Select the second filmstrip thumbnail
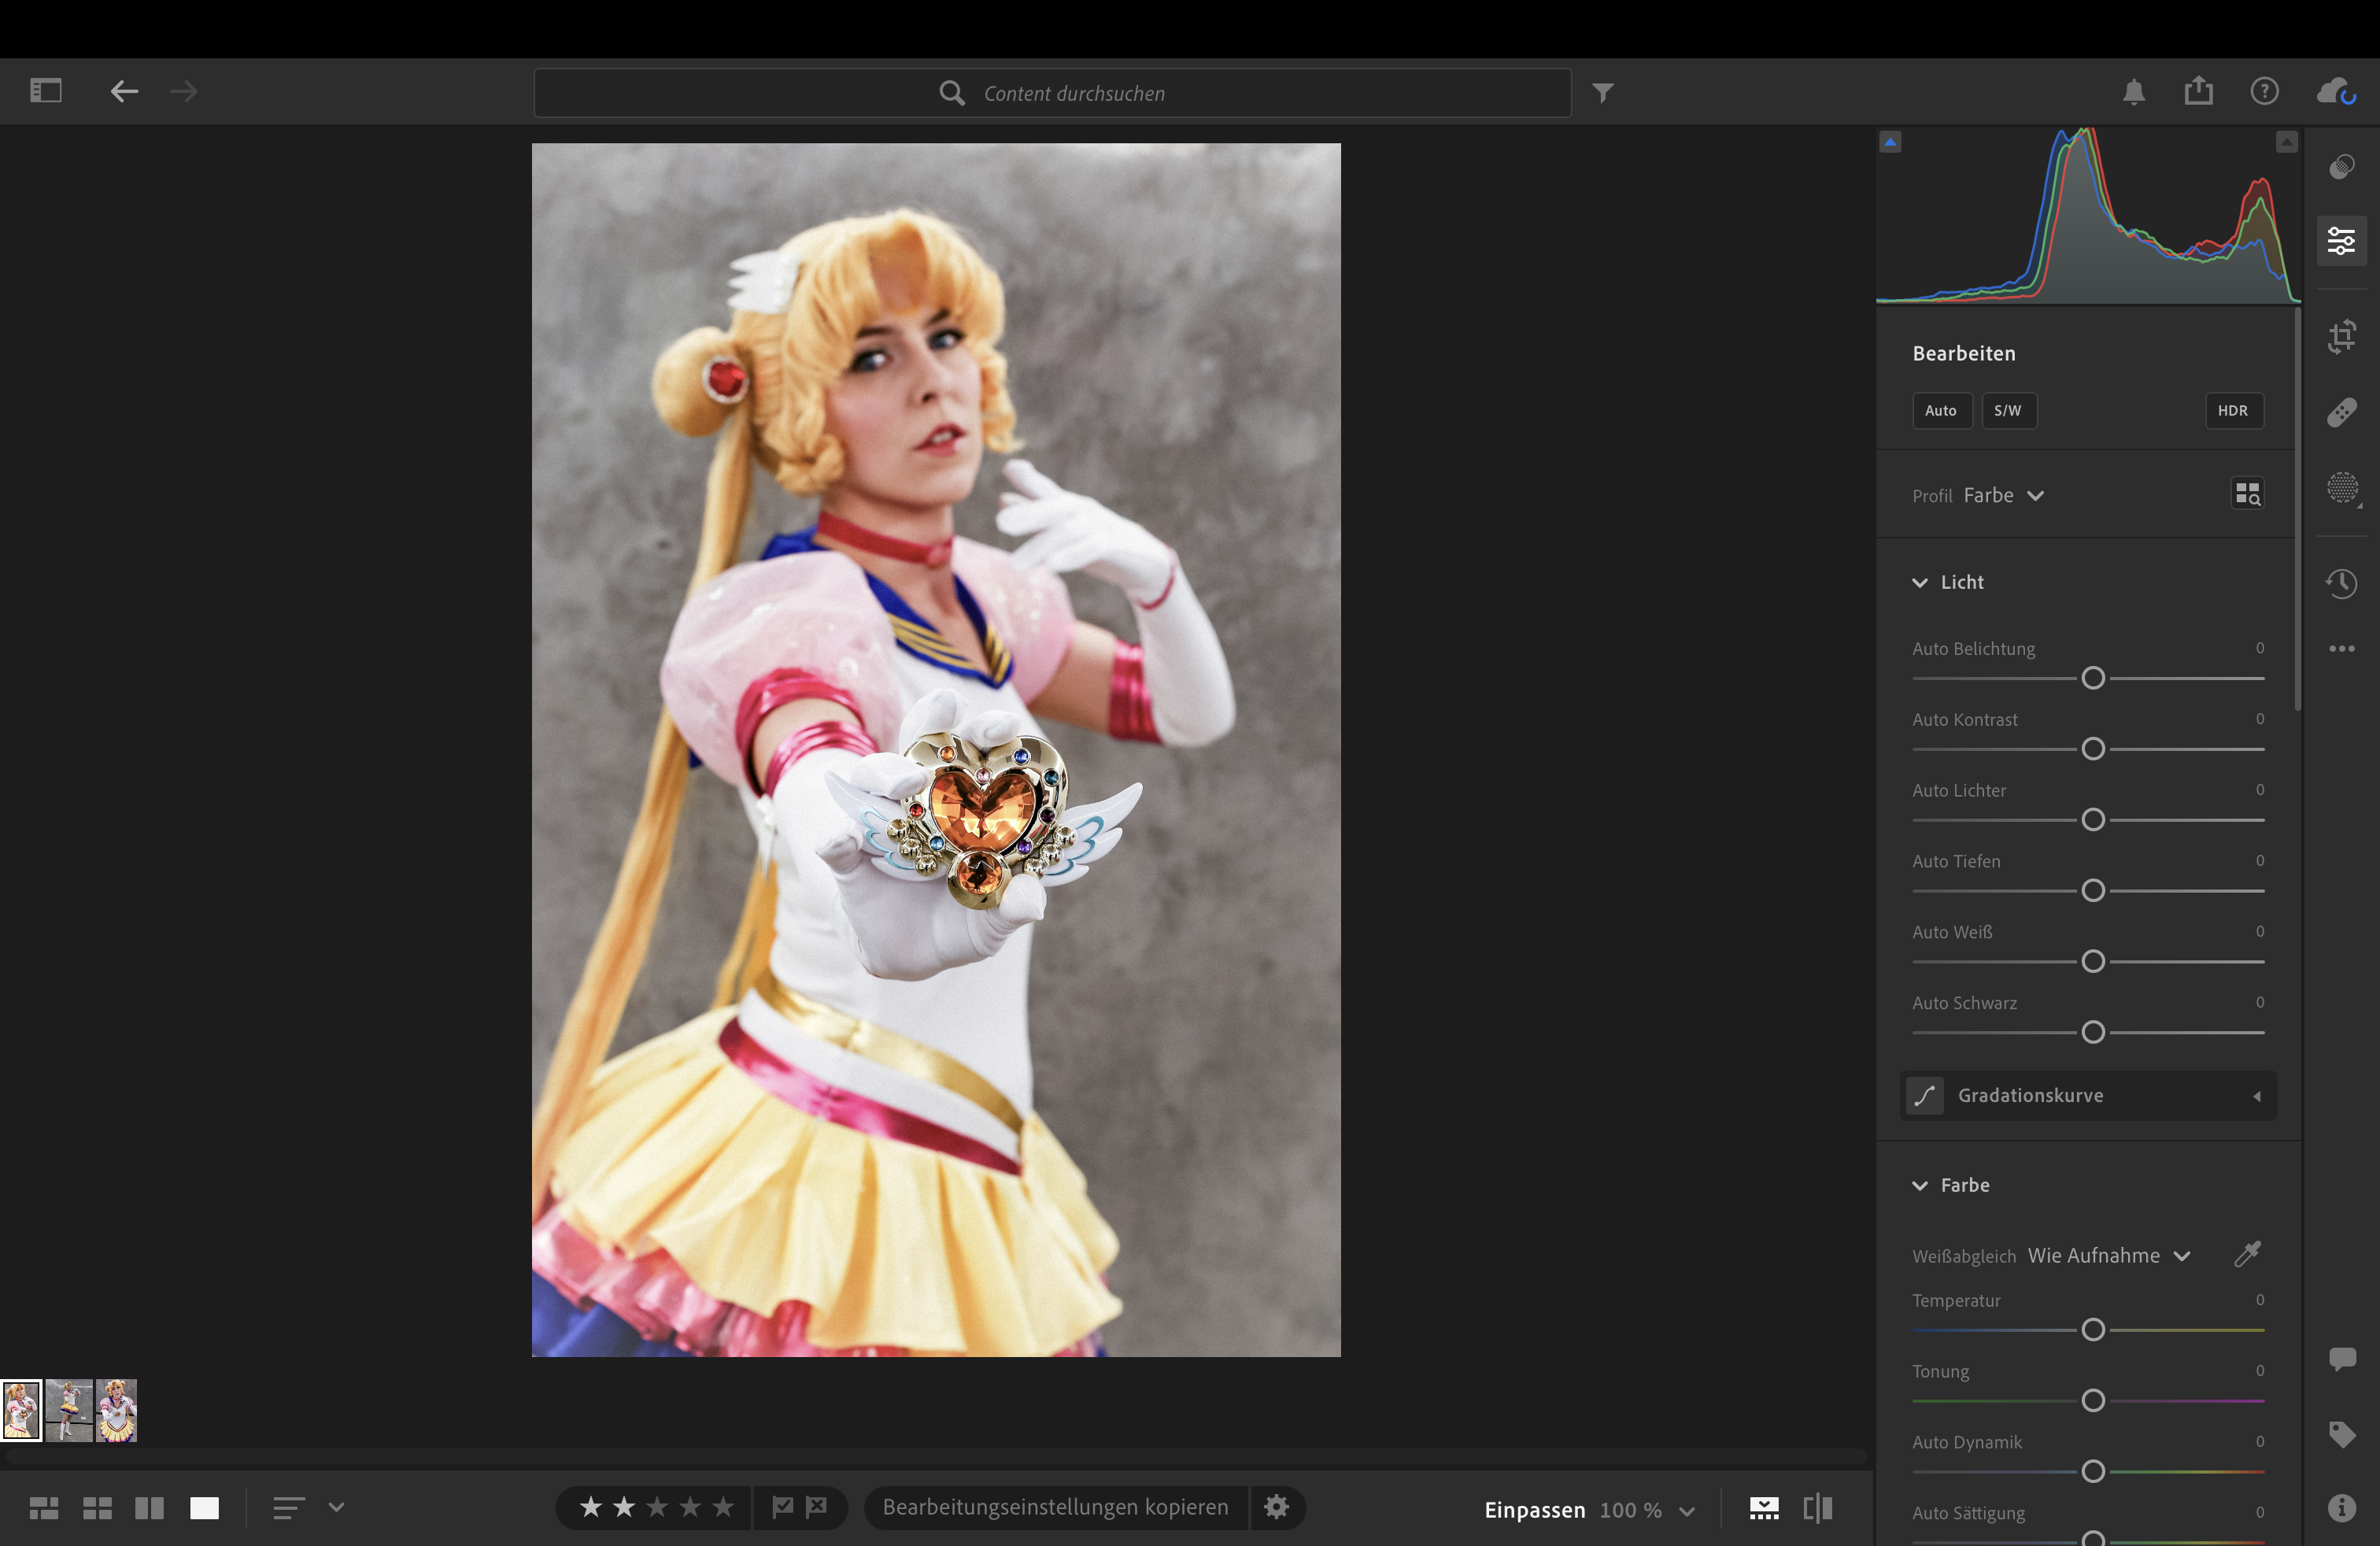Screen dimensions: 2380x1546 pyautogui.click(x=69, y=1410)
